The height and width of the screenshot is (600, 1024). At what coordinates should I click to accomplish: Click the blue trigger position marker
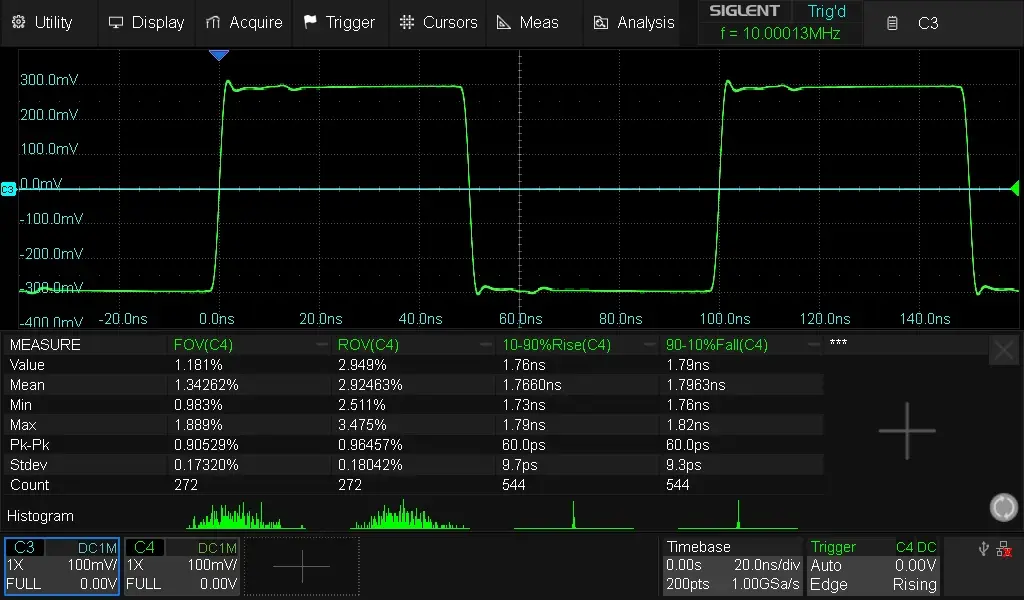pos(218,56)
